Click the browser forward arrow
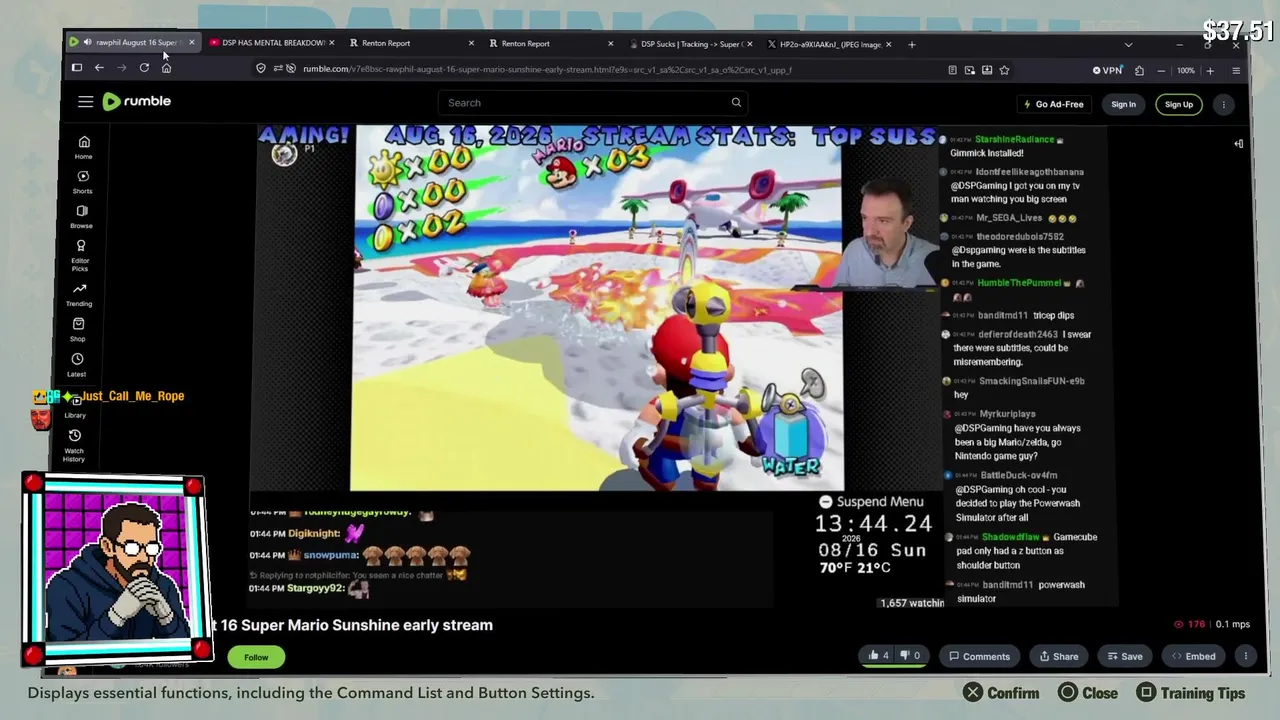 pyautogui.click(x=121, y=68)
